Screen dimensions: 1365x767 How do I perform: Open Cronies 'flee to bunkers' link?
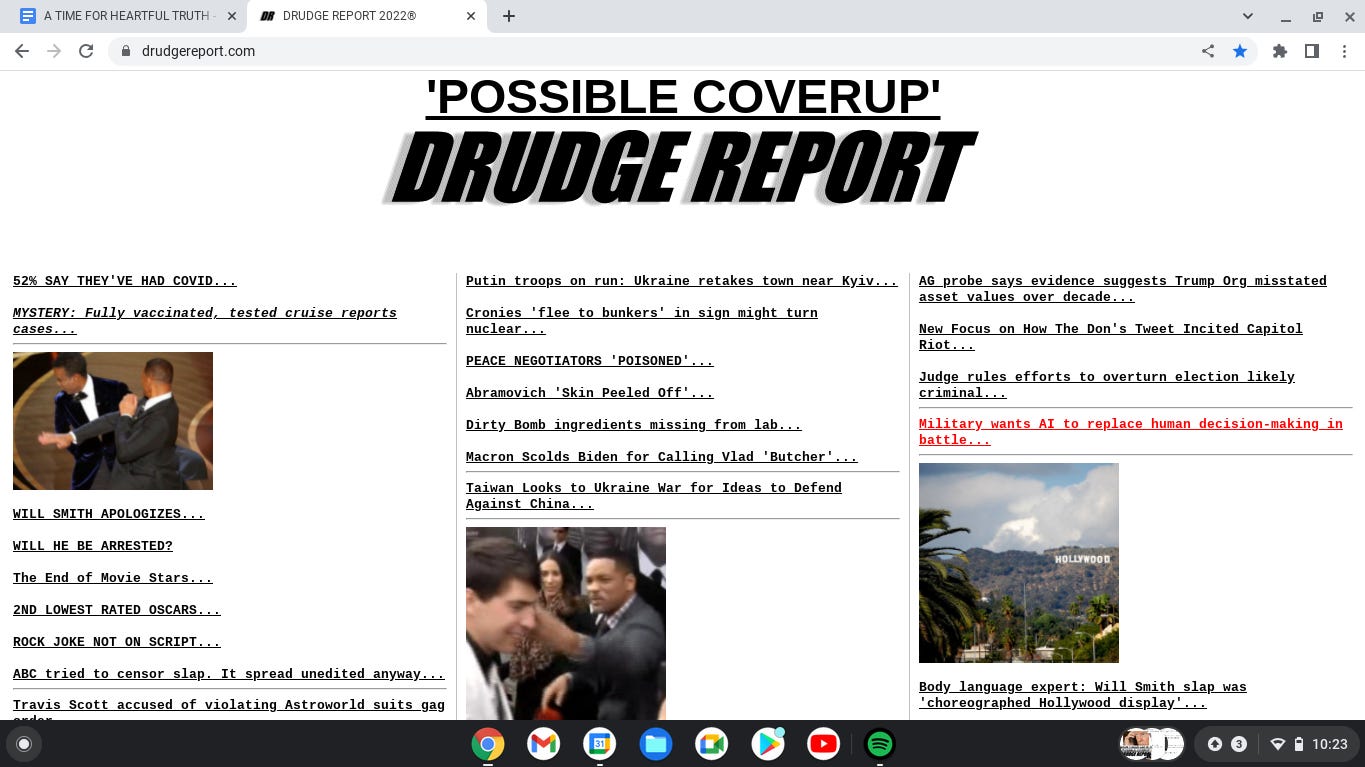[x=642, y=321]
